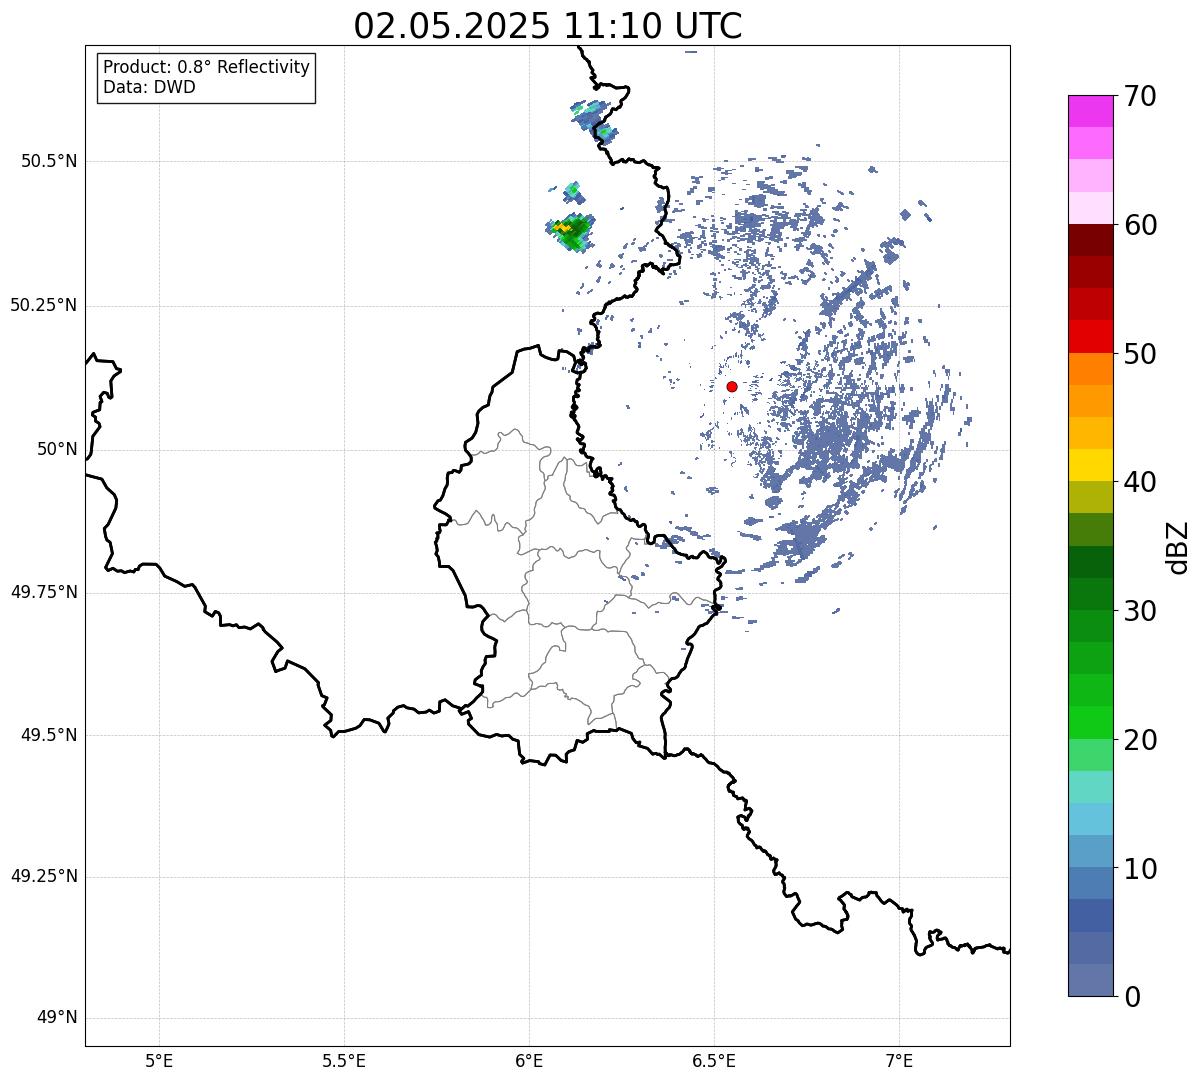Click the 'Product: 0.8° Reflectivity' label
This screenshot has width=1202, height=1081.
coord(207,67)
